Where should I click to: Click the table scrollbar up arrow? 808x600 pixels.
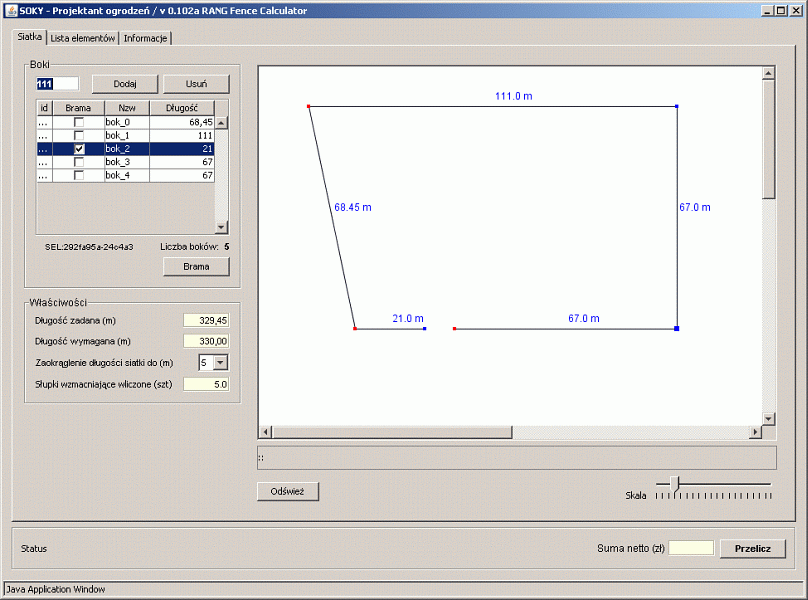coord(222,122)
